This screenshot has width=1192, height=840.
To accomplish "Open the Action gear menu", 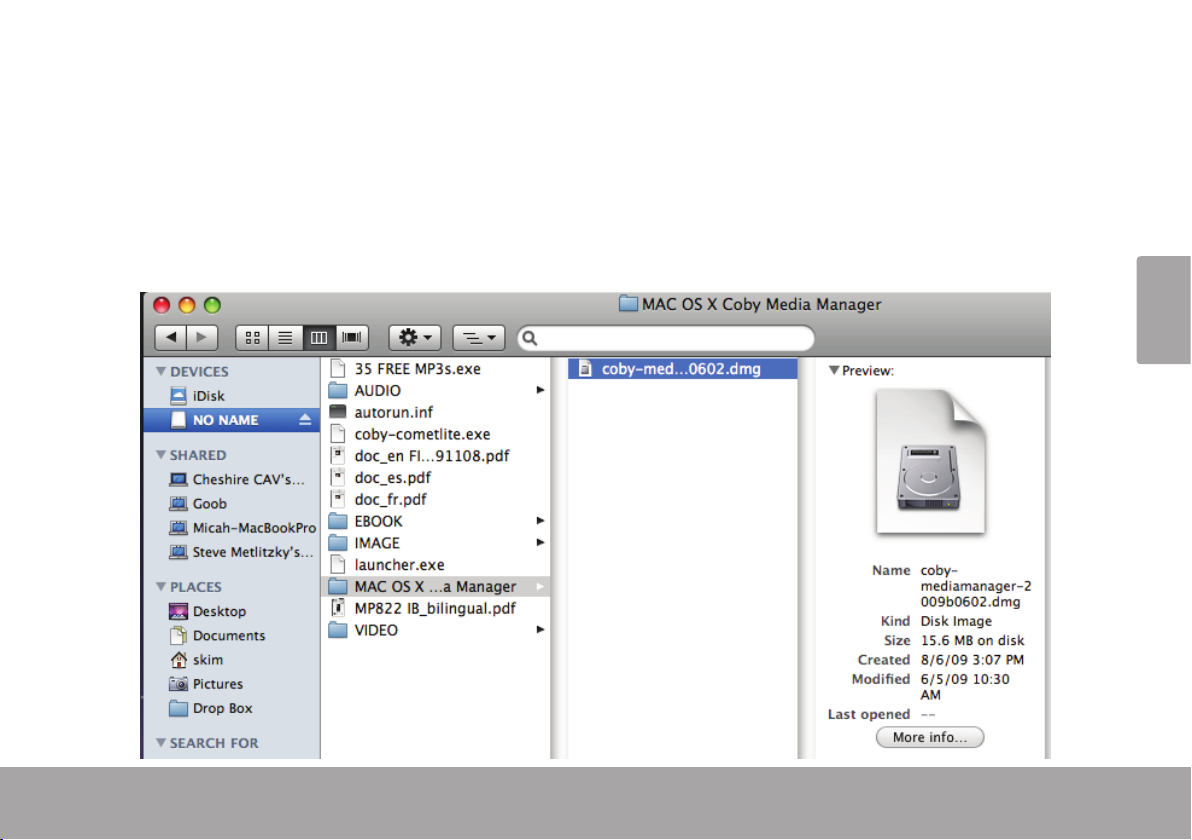I will click(415, 338).
